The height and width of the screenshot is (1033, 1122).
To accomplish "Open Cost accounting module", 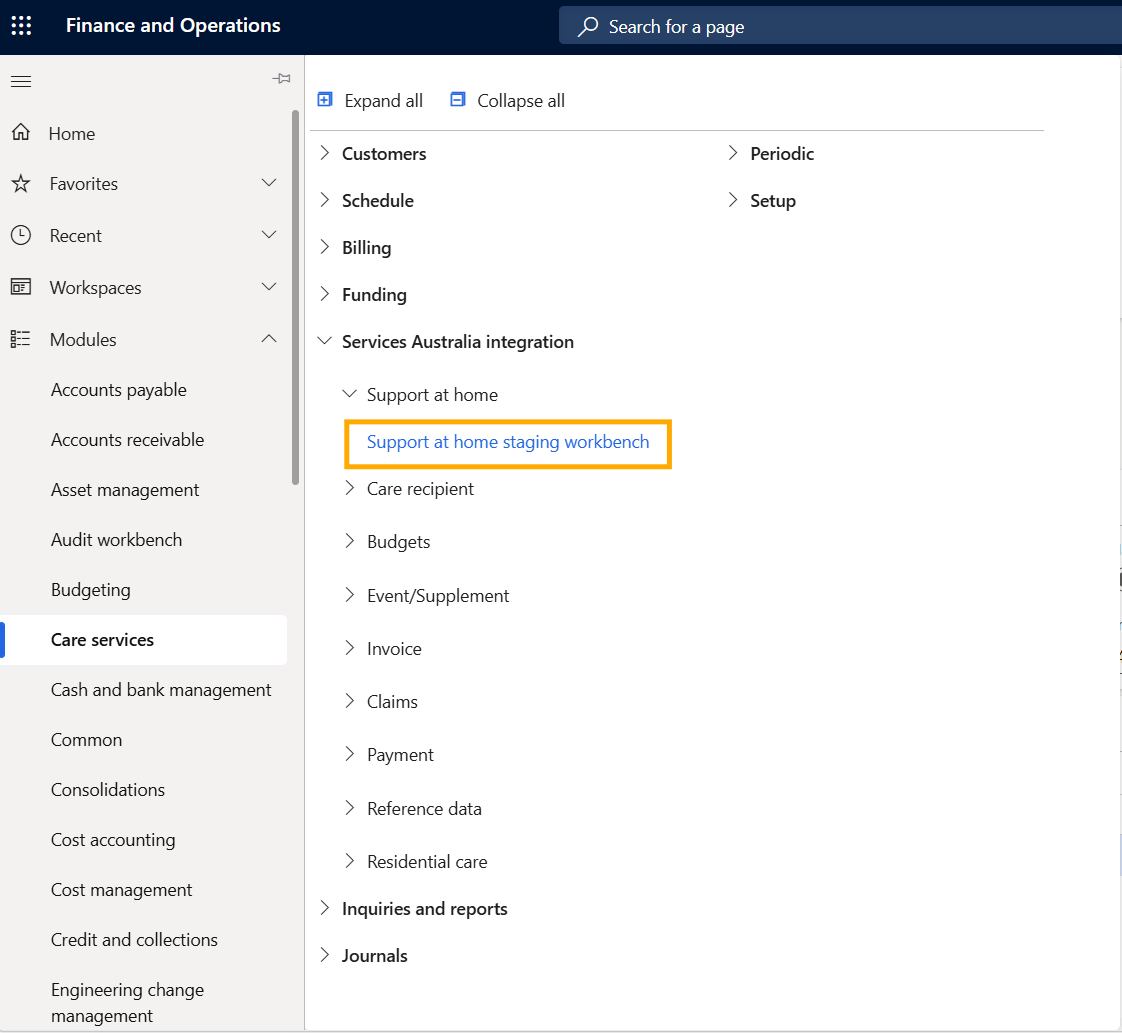I will [113, 840].
